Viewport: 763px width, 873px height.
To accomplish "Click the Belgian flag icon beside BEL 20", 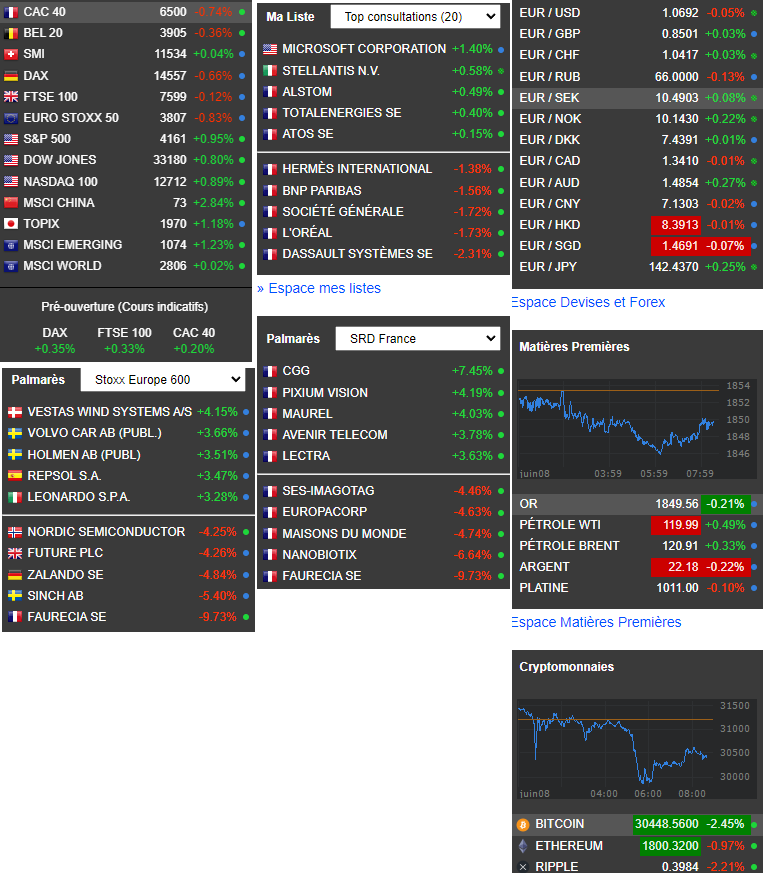I will [x=11, y=33].
